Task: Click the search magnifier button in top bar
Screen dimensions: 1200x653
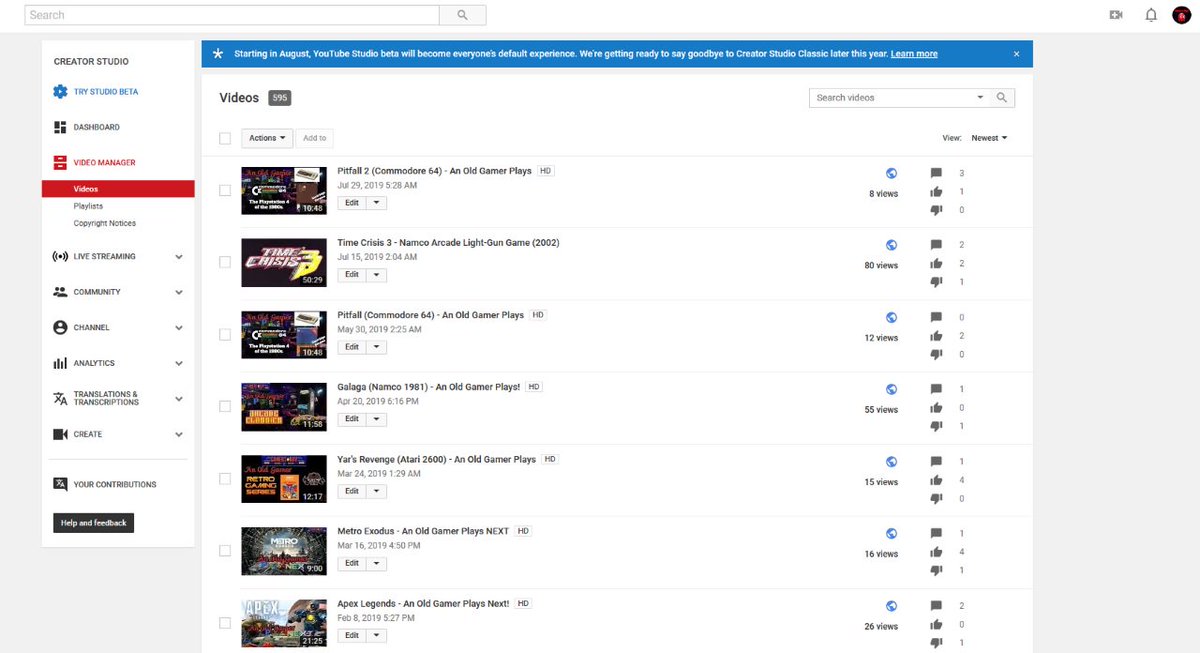Action: (463, 15)
